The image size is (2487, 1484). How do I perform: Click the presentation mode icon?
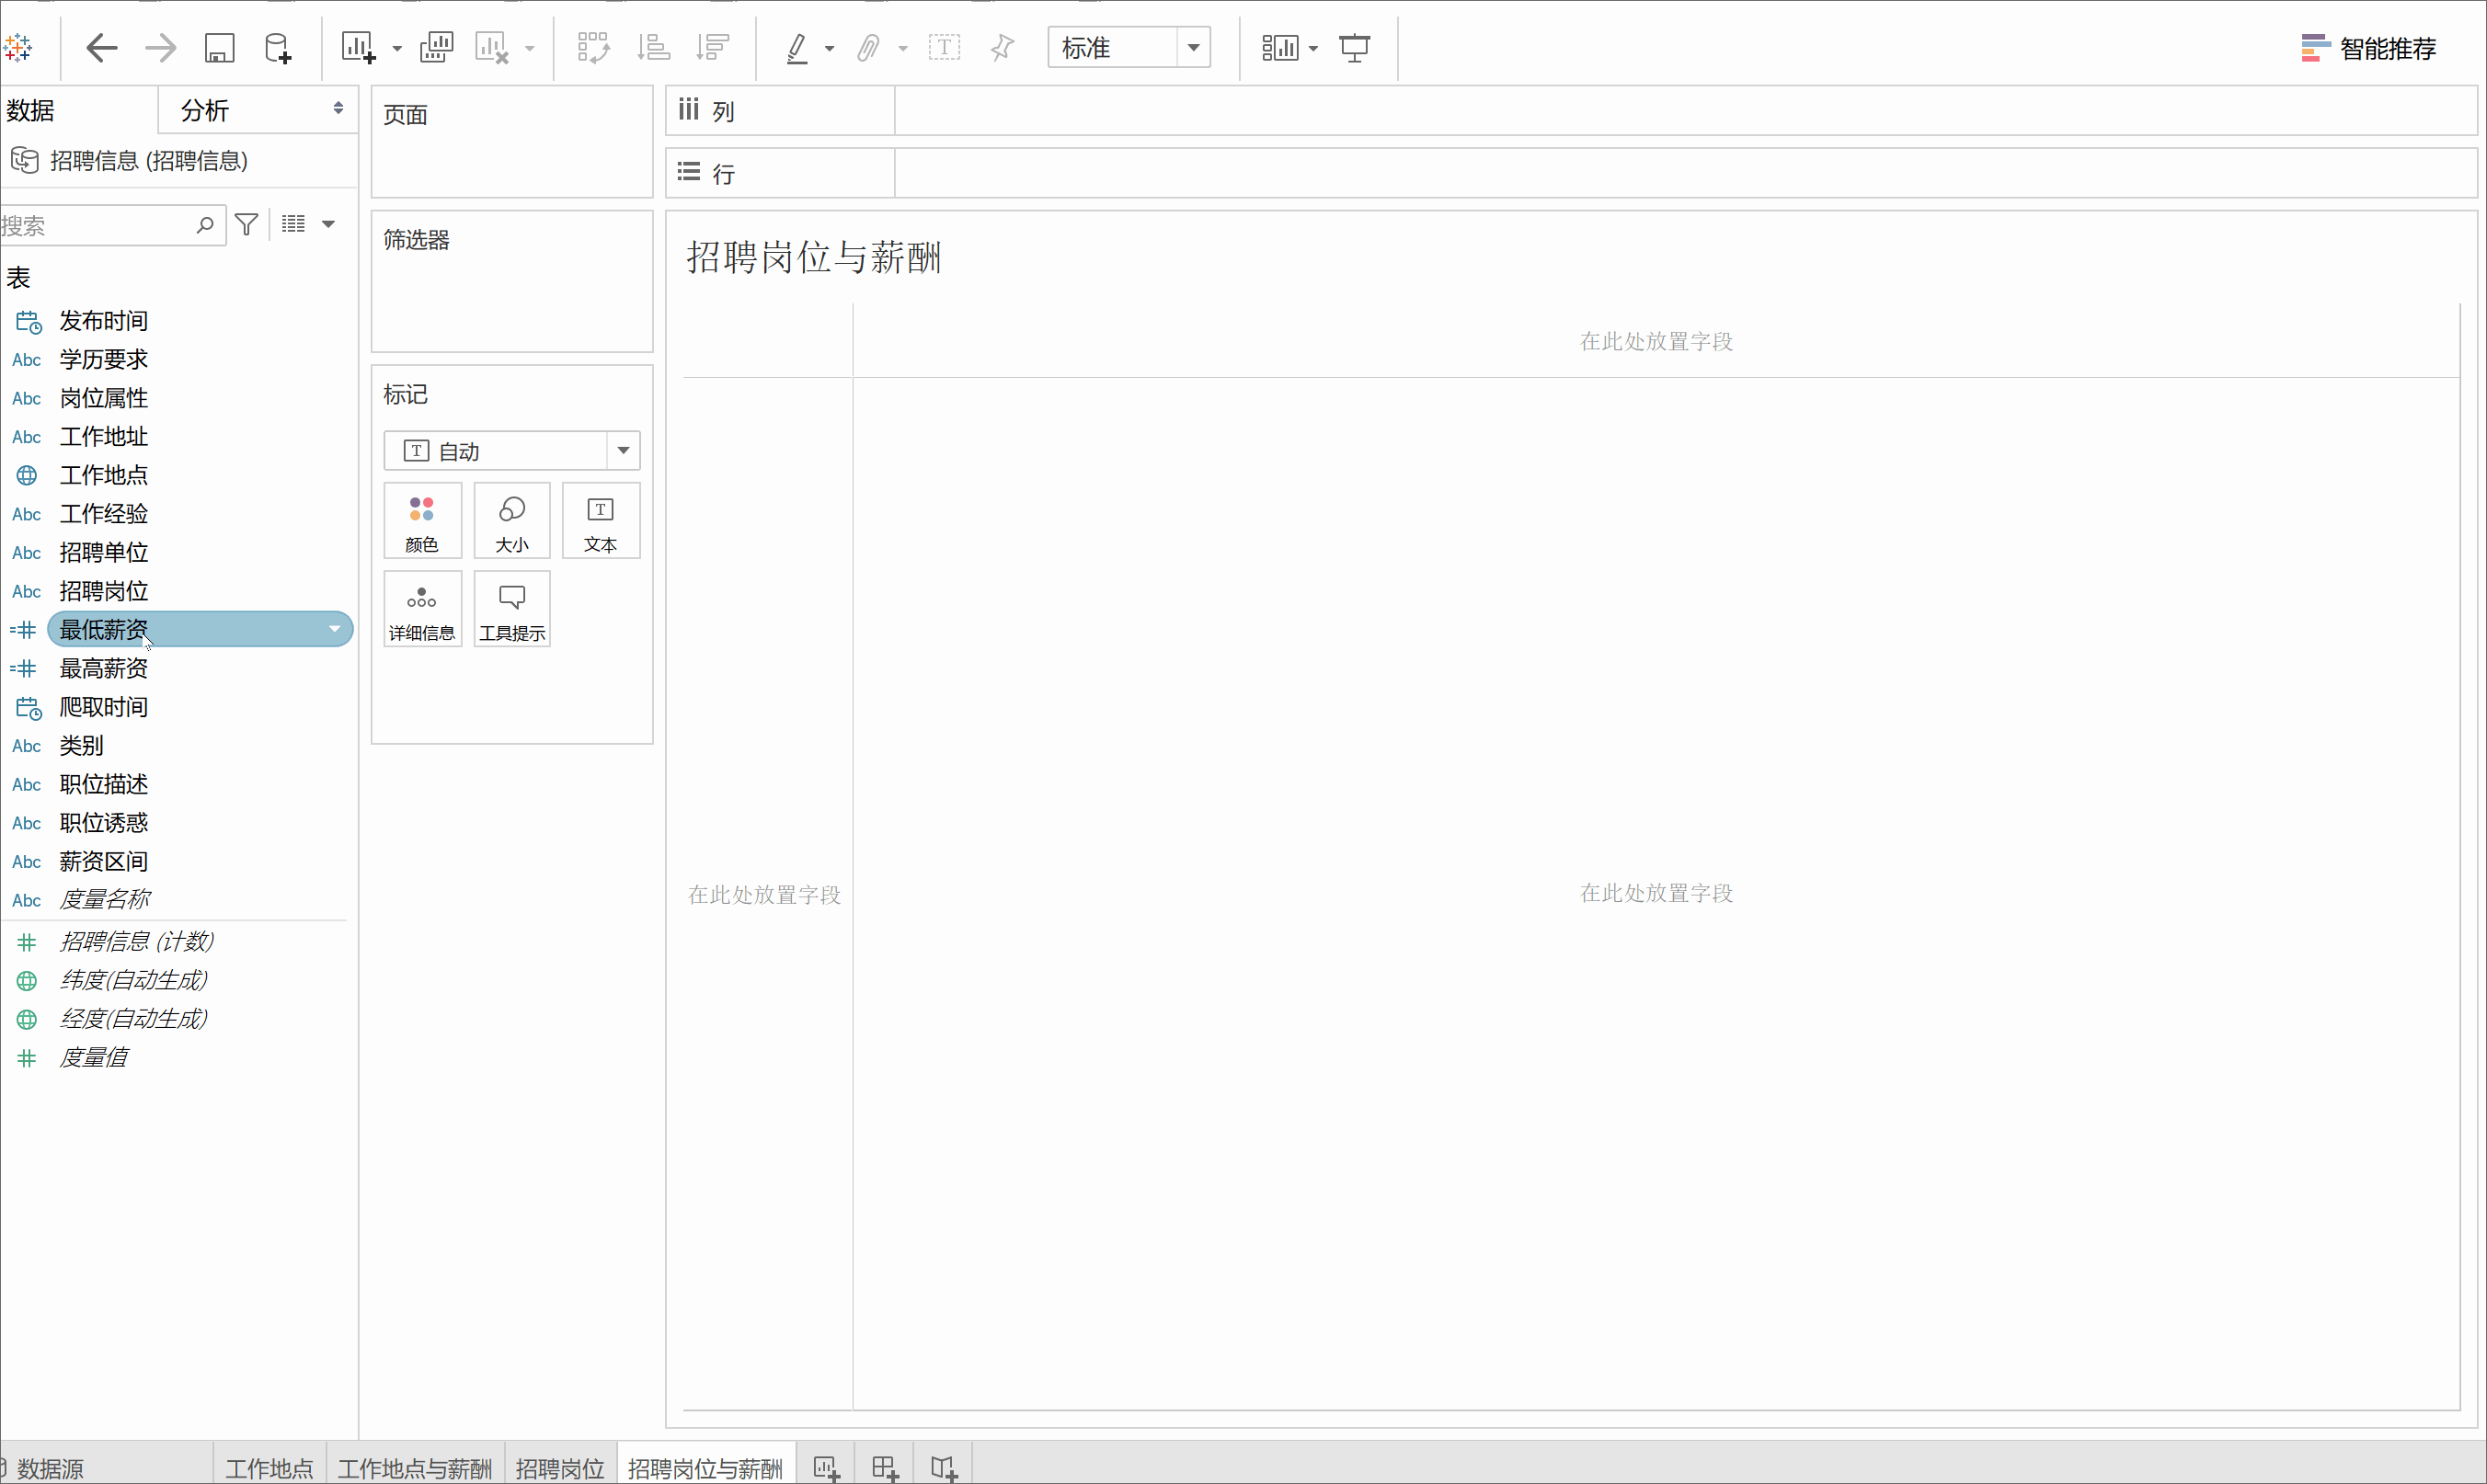pyautogui.click(x=1354, y=48)
